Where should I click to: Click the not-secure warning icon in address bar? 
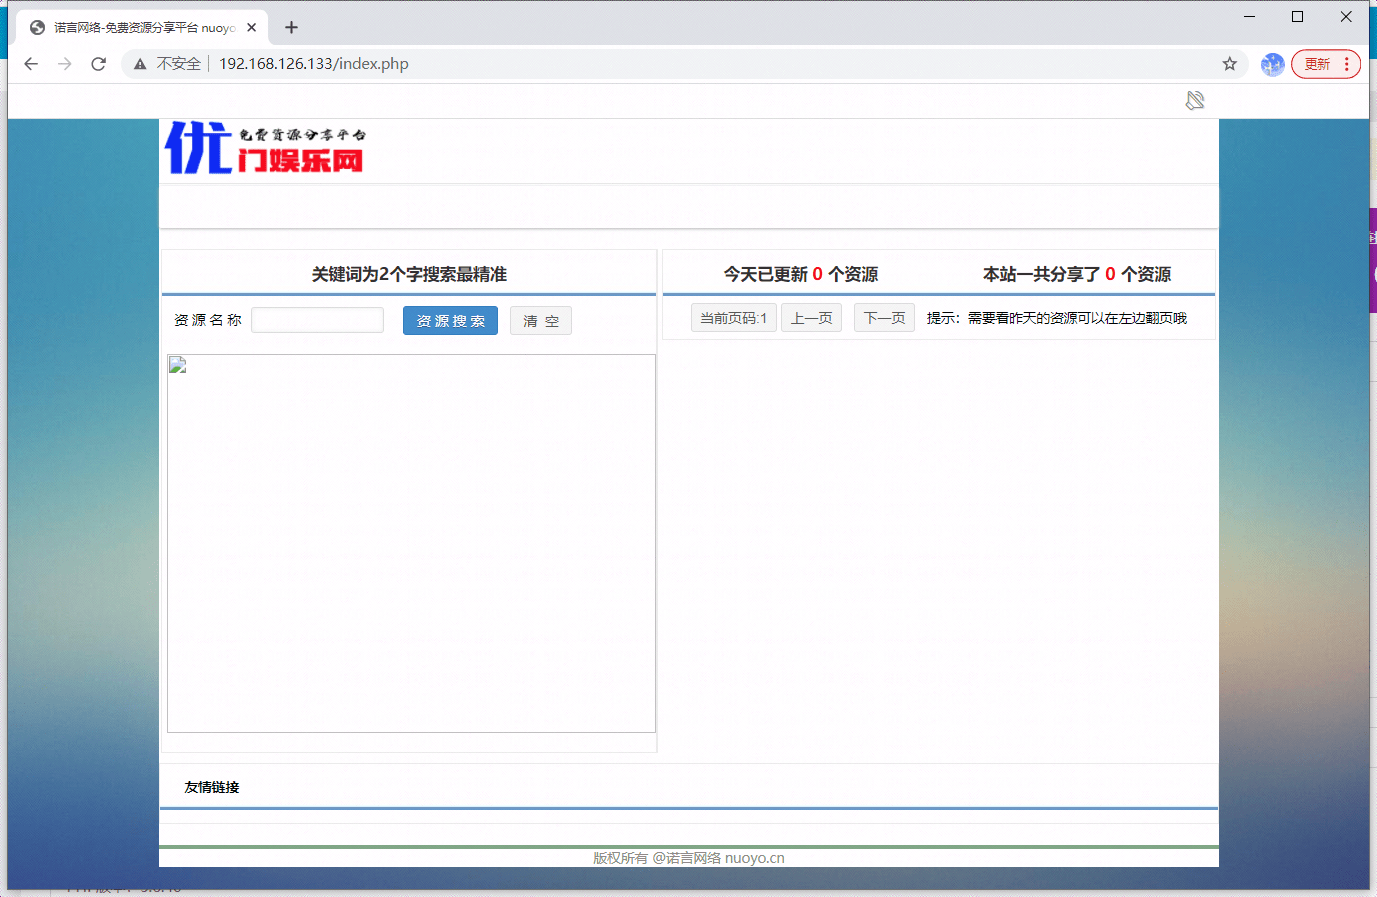point(140,64)
